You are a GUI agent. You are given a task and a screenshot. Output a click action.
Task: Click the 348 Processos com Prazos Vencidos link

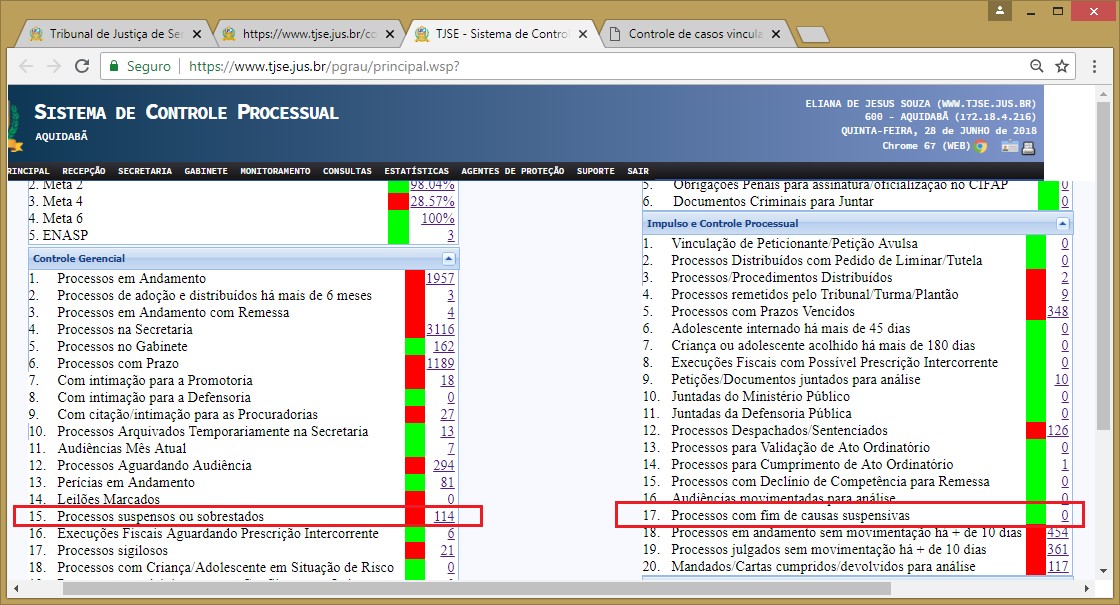click(1057, 311)
